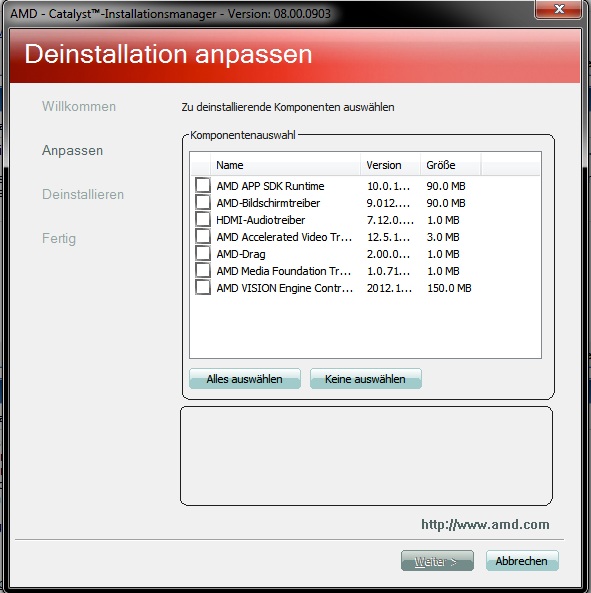
Task: Open the http://www.amd.com link
Action: pos(485,525)
